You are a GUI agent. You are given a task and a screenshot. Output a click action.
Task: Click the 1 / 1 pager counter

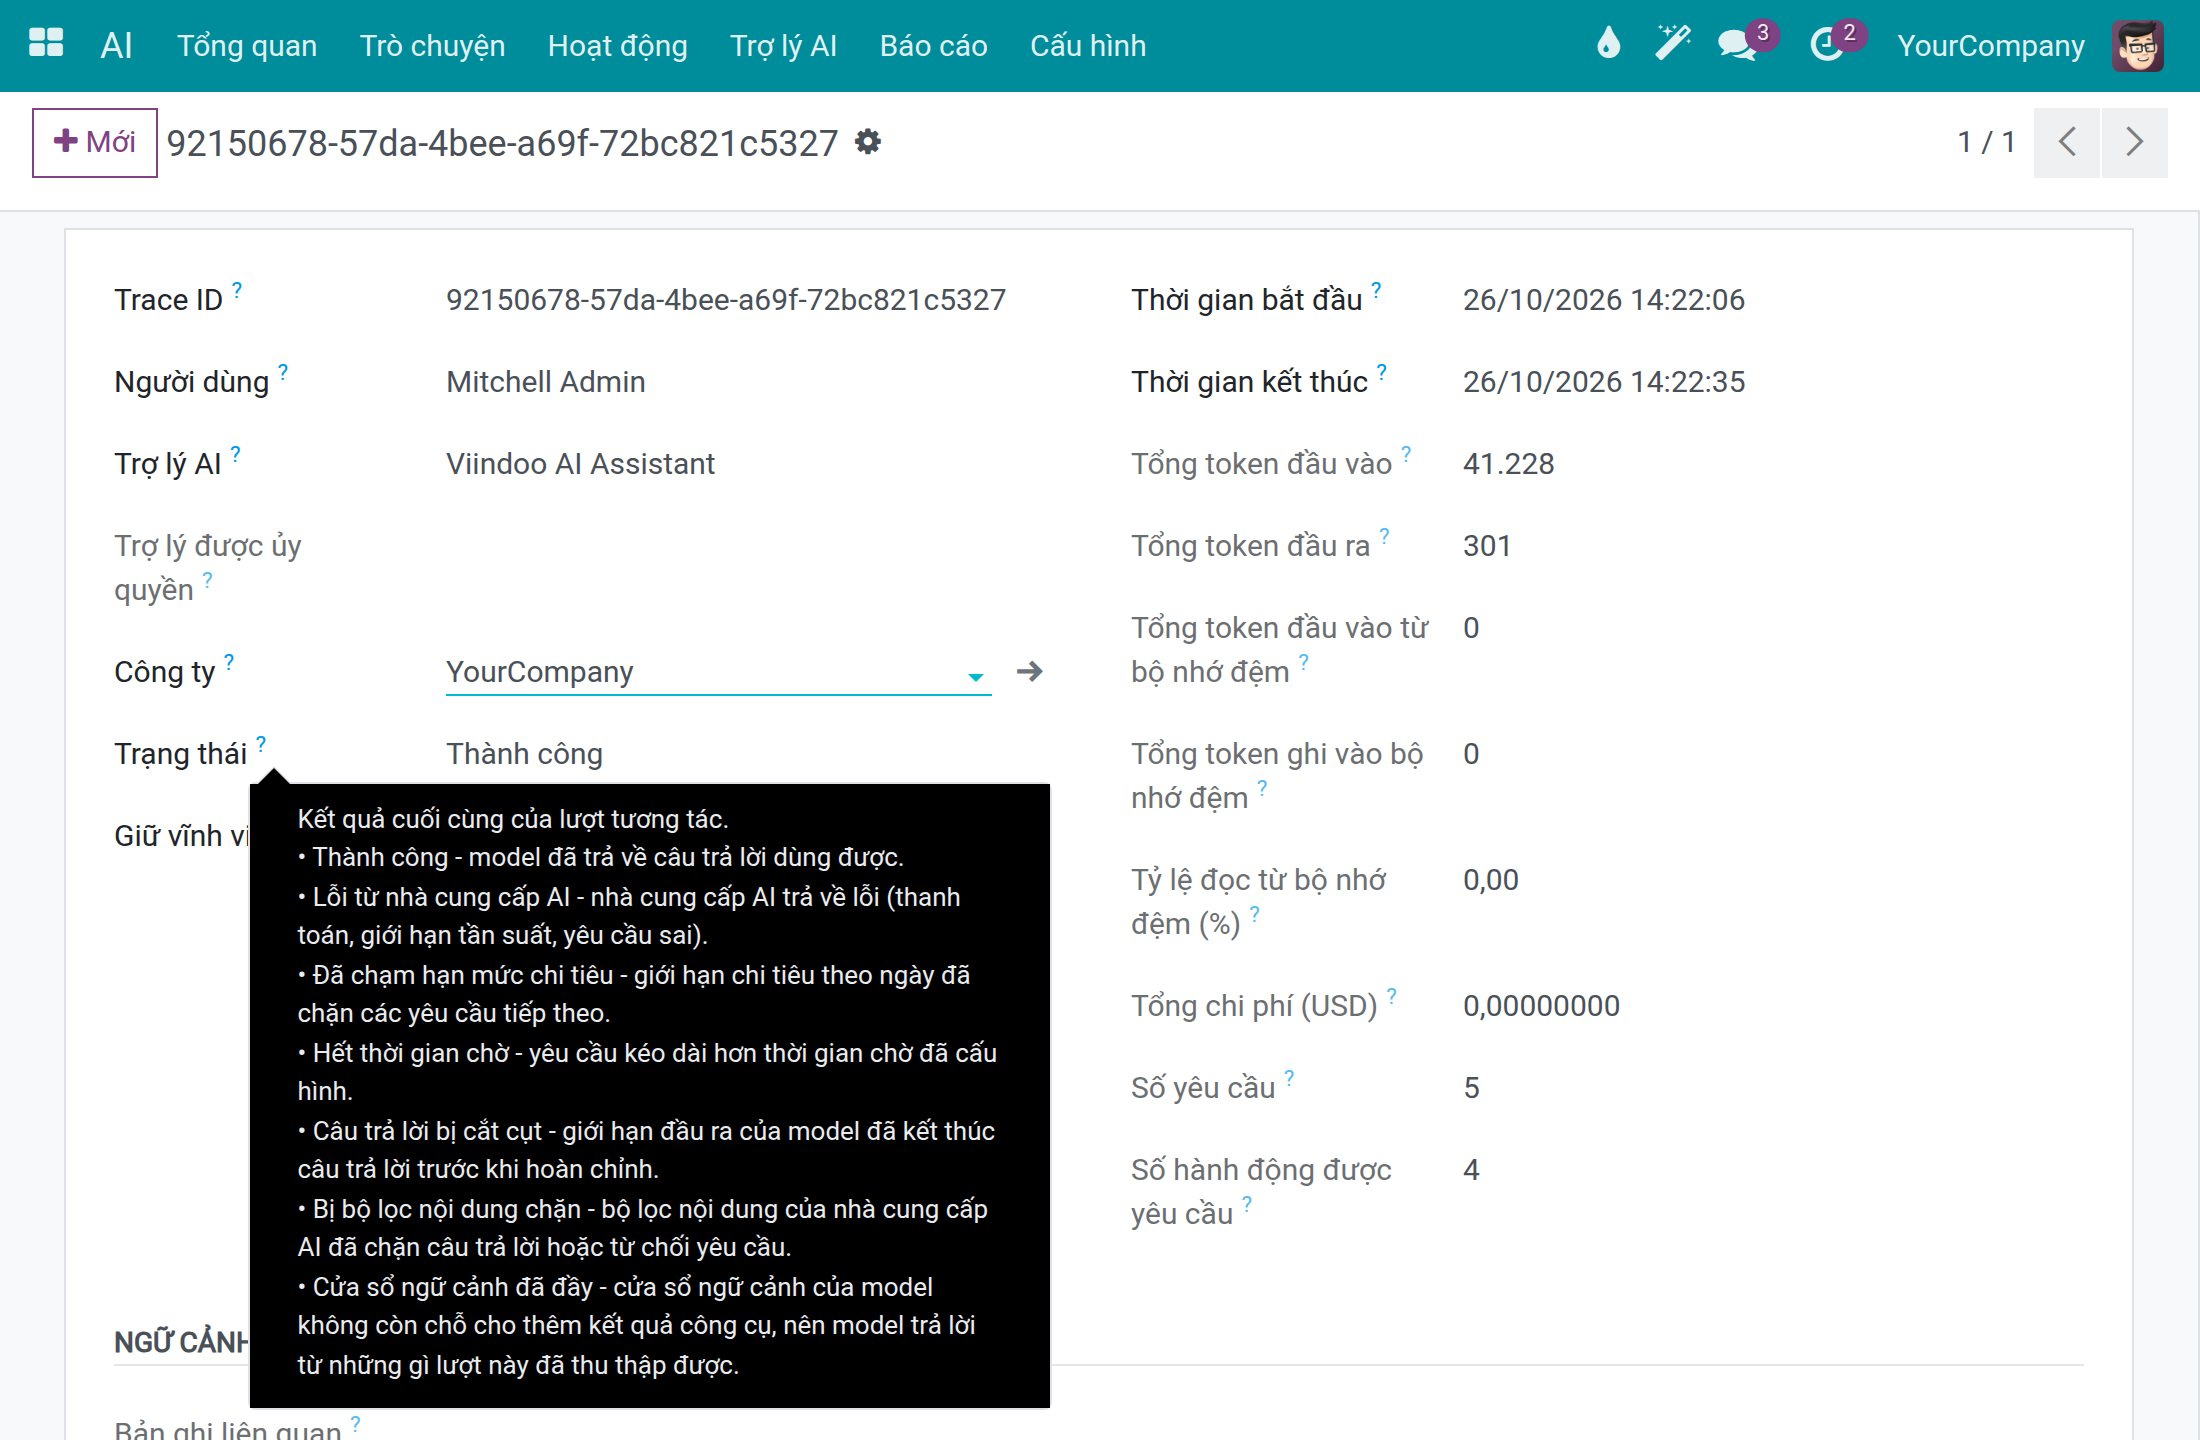[x=1986, y=142]
